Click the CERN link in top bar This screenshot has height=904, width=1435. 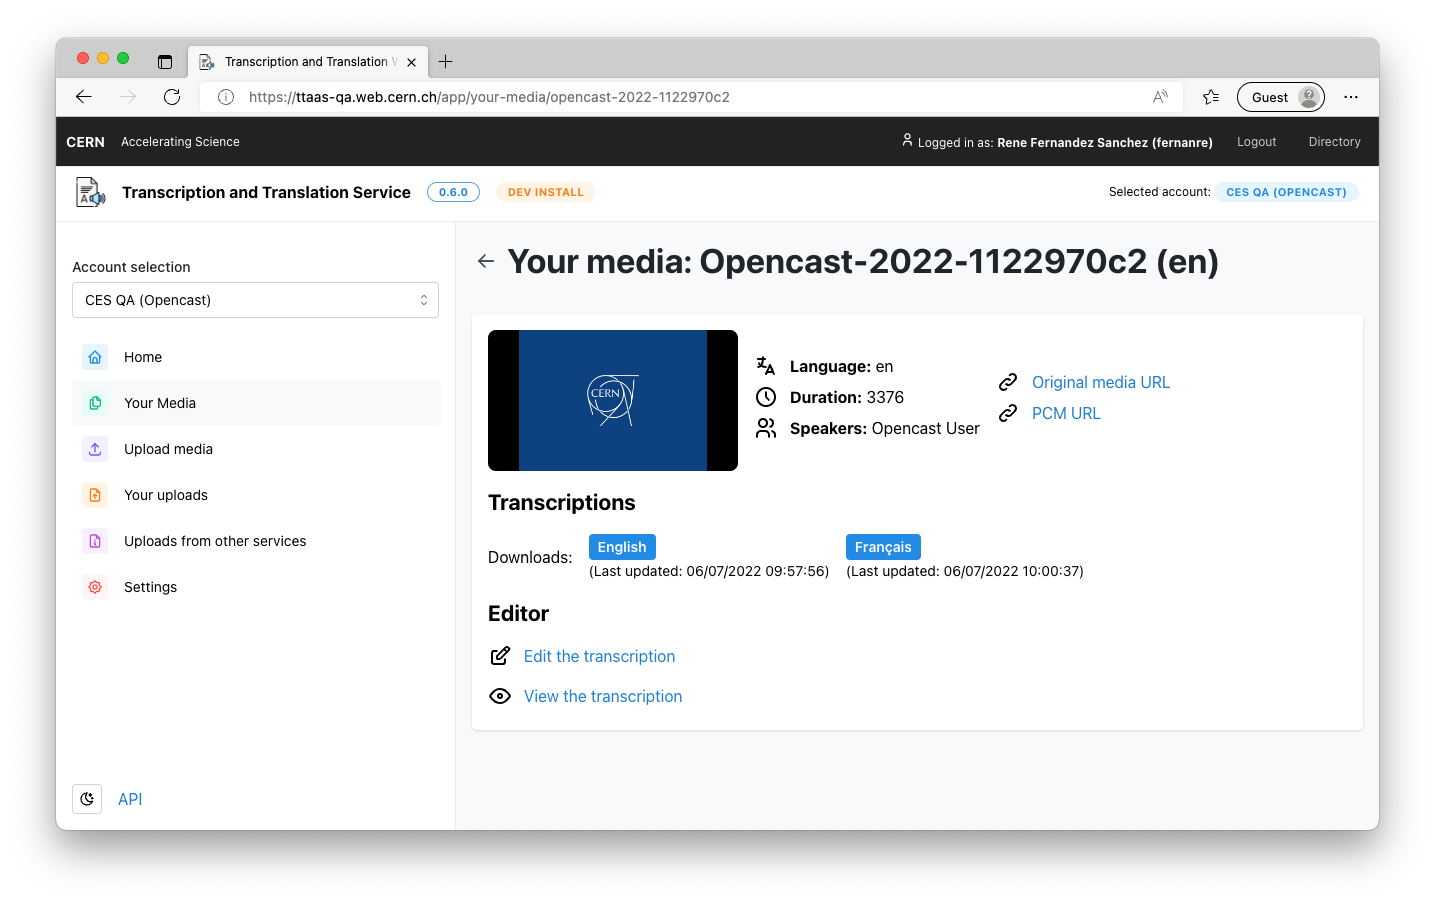pyautogui.click(x=85, y=142)
